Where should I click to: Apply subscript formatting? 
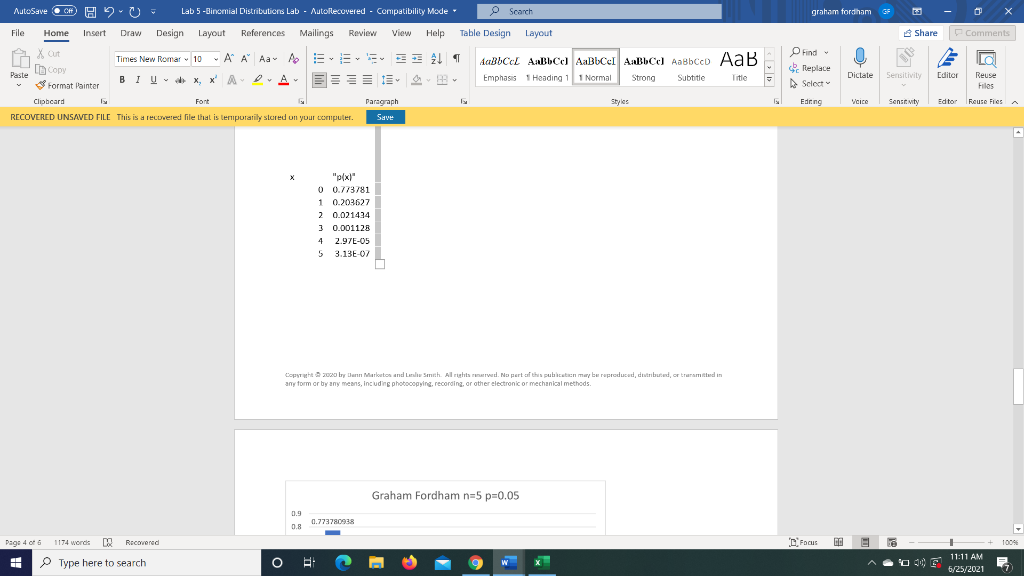click(196, 80)
